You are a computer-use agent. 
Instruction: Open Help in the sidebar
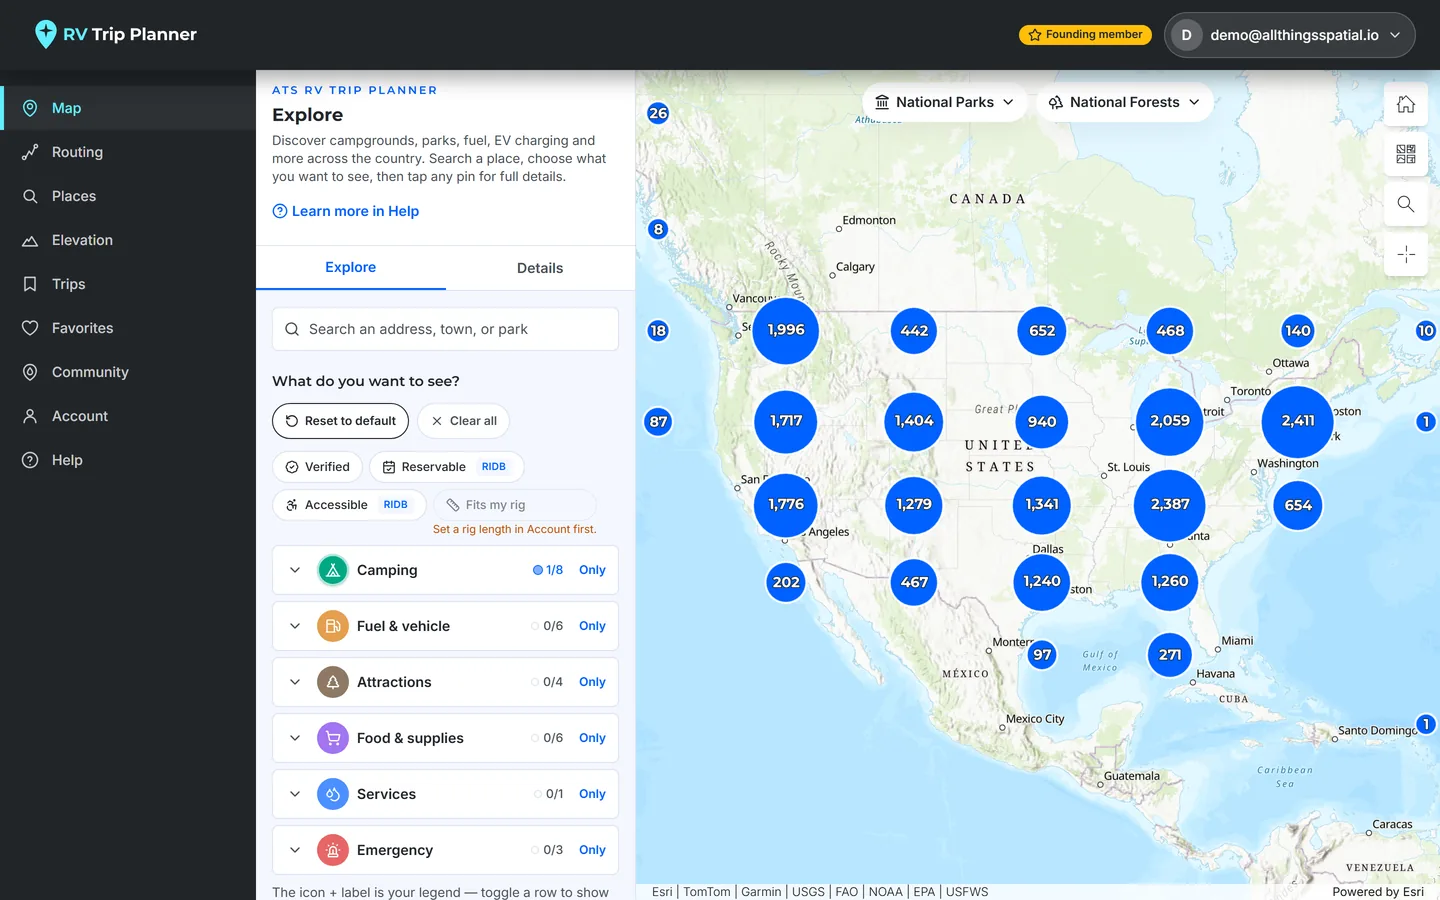click(128, 460)
